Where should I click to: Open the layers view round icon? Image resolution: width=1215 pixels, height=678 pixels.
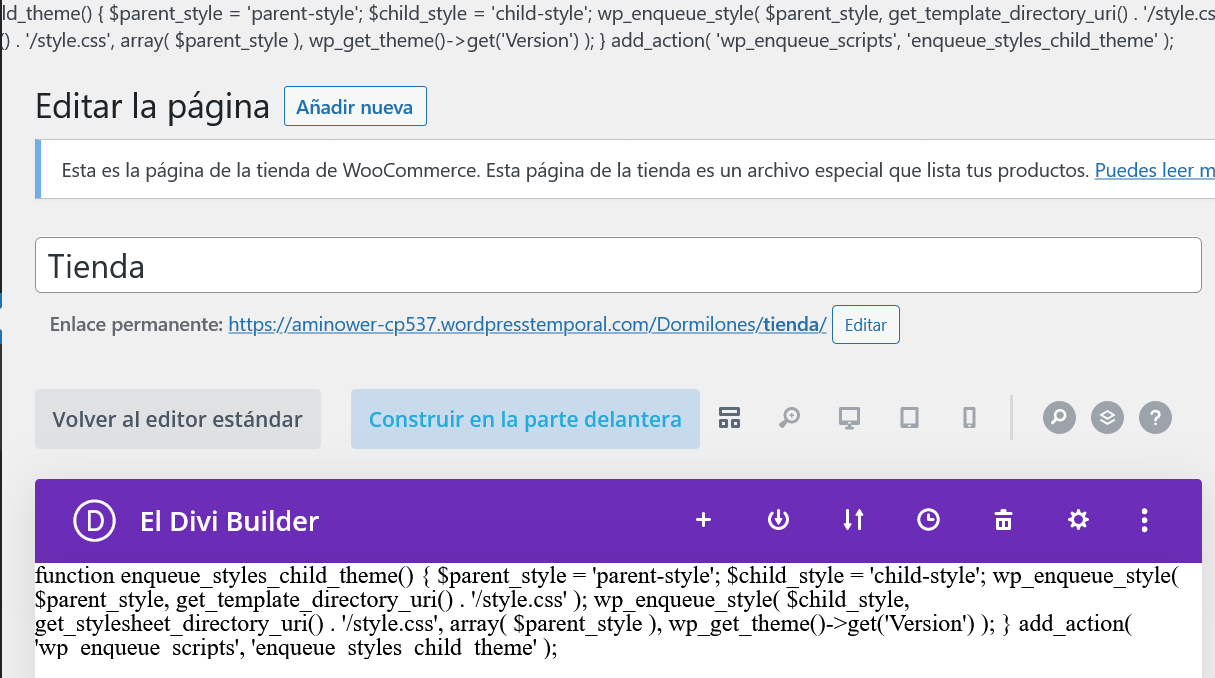1107,417
